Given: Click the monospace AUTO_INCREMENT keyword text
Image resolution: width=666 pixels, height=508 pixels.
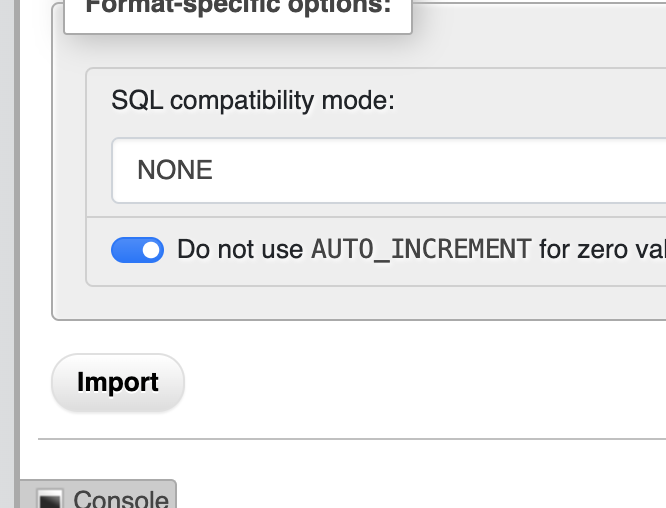Looking at the screenshot, I should 421,250.
